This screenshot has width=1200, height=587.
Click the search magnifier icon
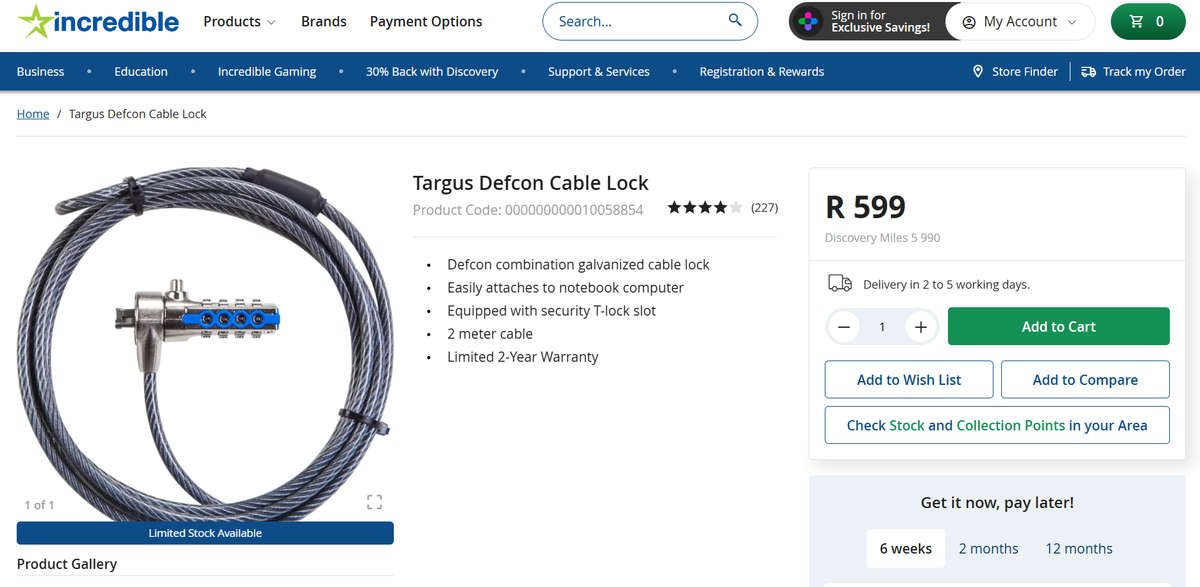735,20
